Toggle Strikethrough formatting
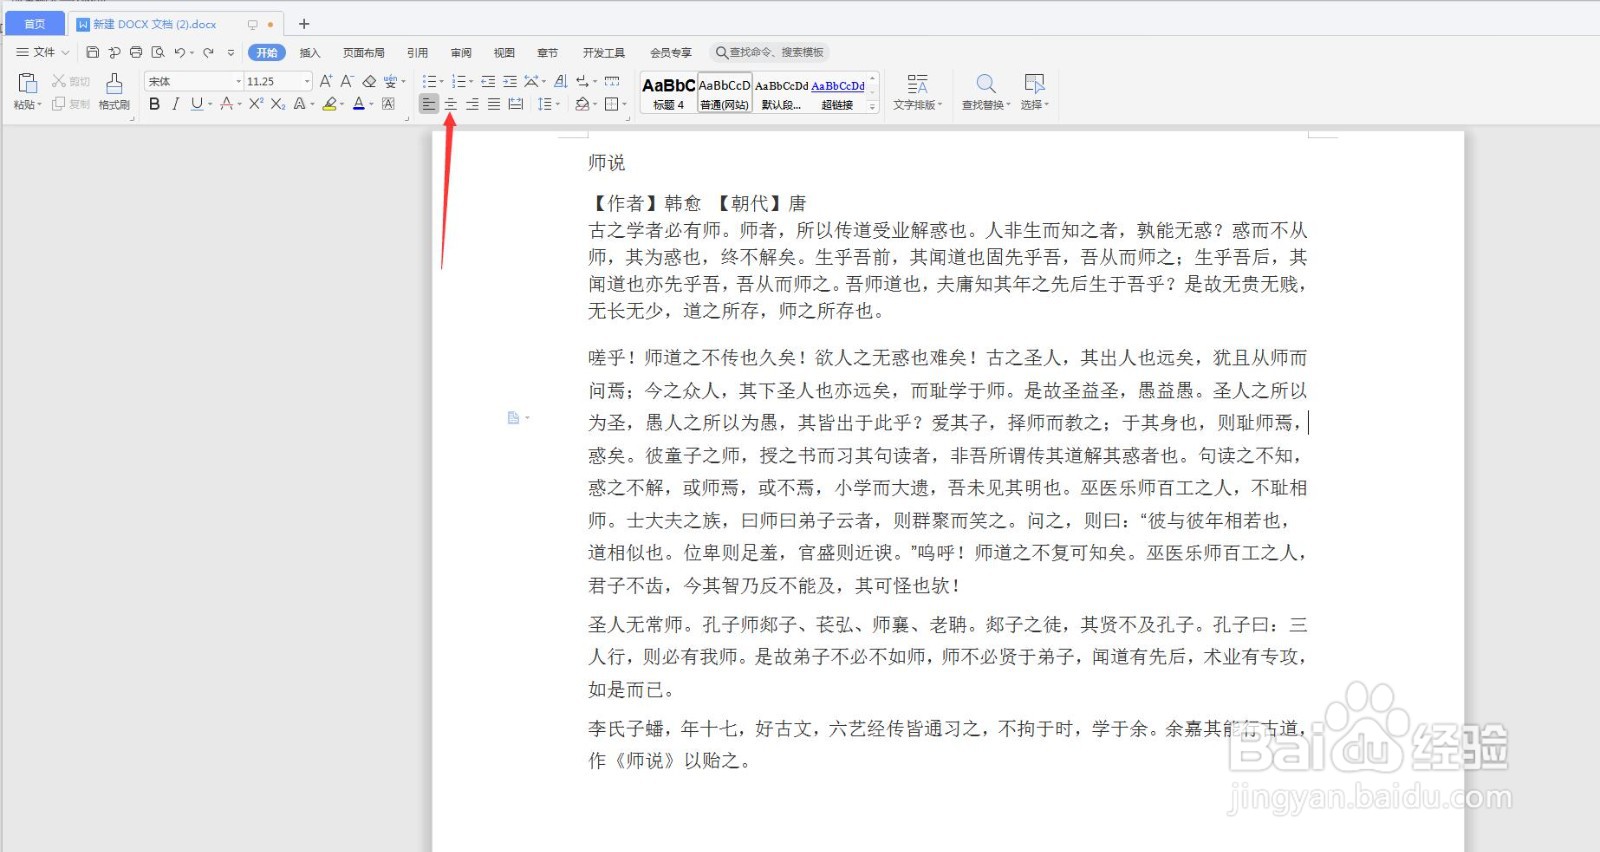Viewport: 1600px width, 852px height. click(226, 104)
